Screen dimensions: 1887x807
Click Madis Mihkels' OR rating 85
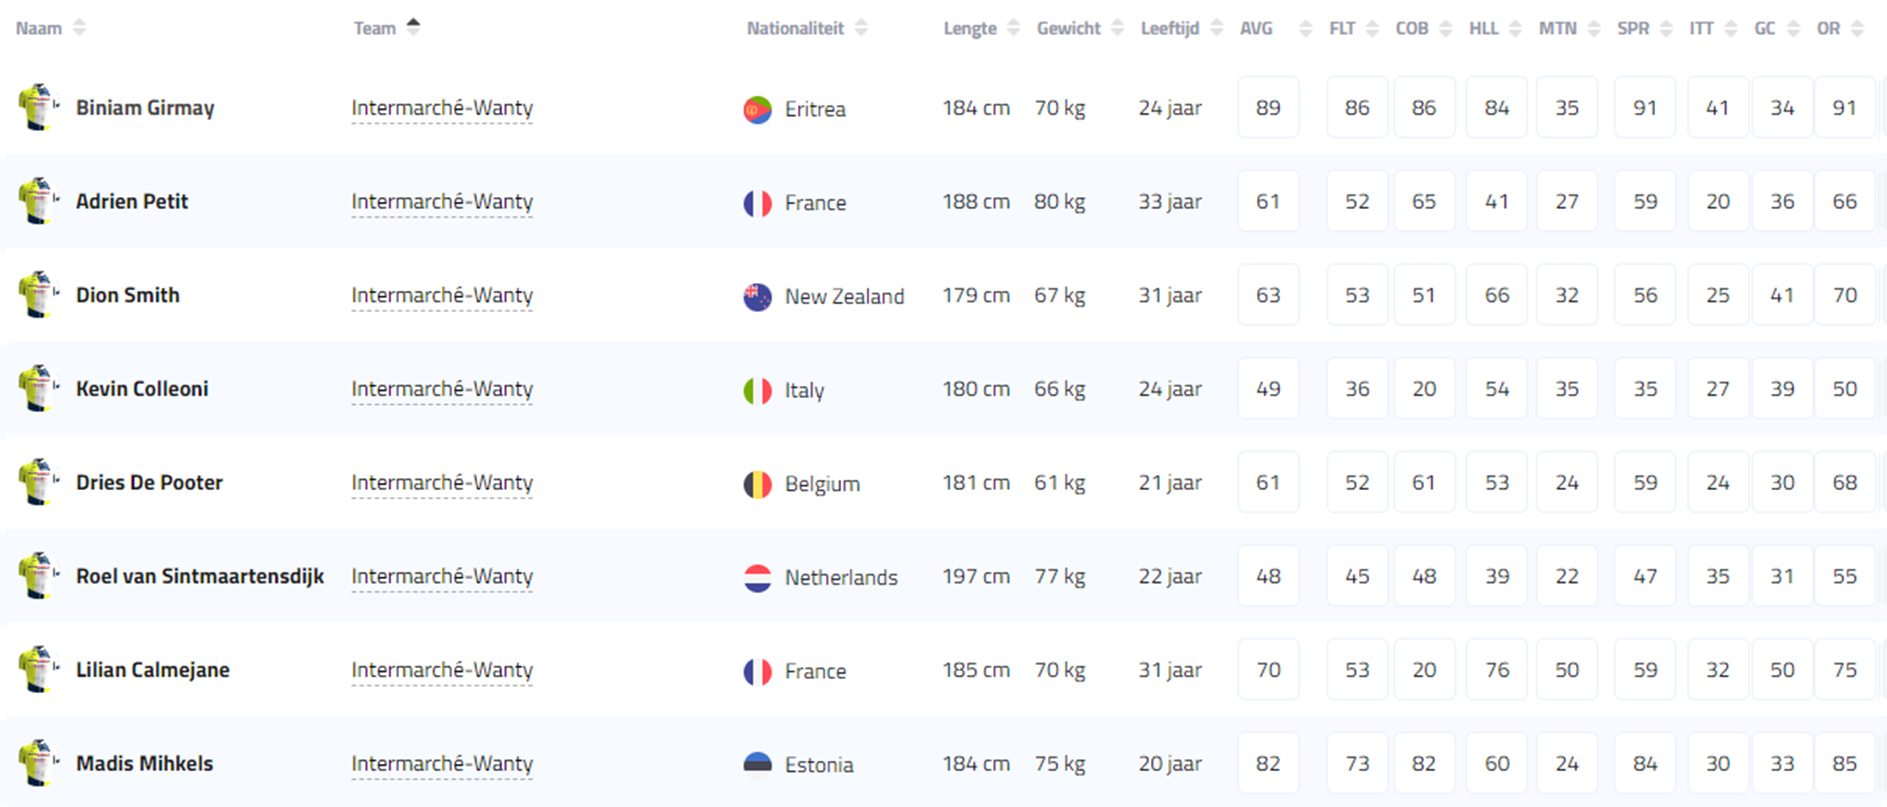tap(1844, 763)
